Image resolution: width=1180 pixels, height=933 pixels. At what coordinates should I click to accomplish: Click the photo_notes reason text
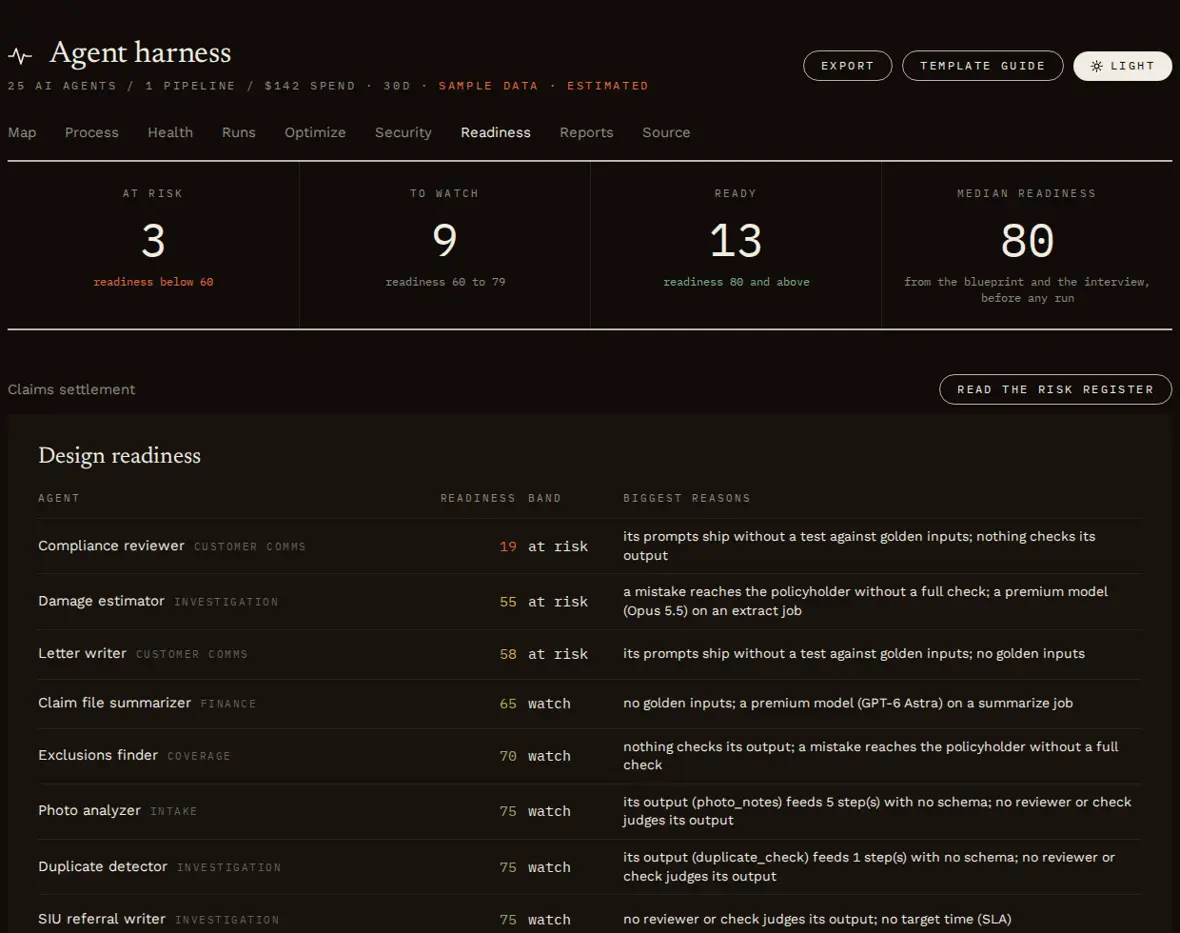[877, 811]
